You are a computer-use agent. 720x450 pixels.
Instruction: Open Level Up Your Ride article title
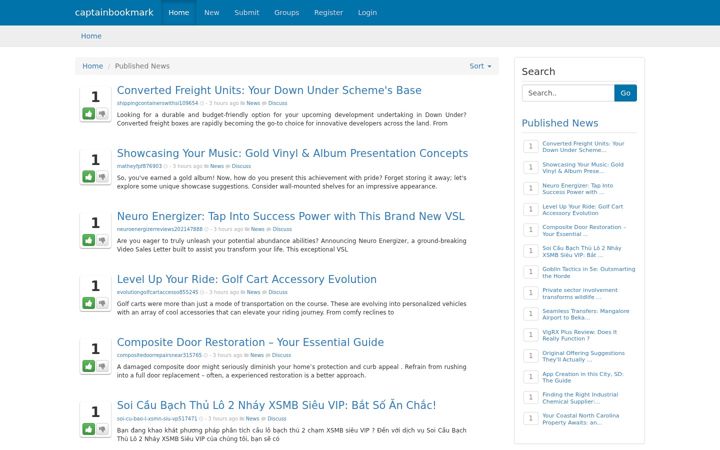tap(247, 279)
